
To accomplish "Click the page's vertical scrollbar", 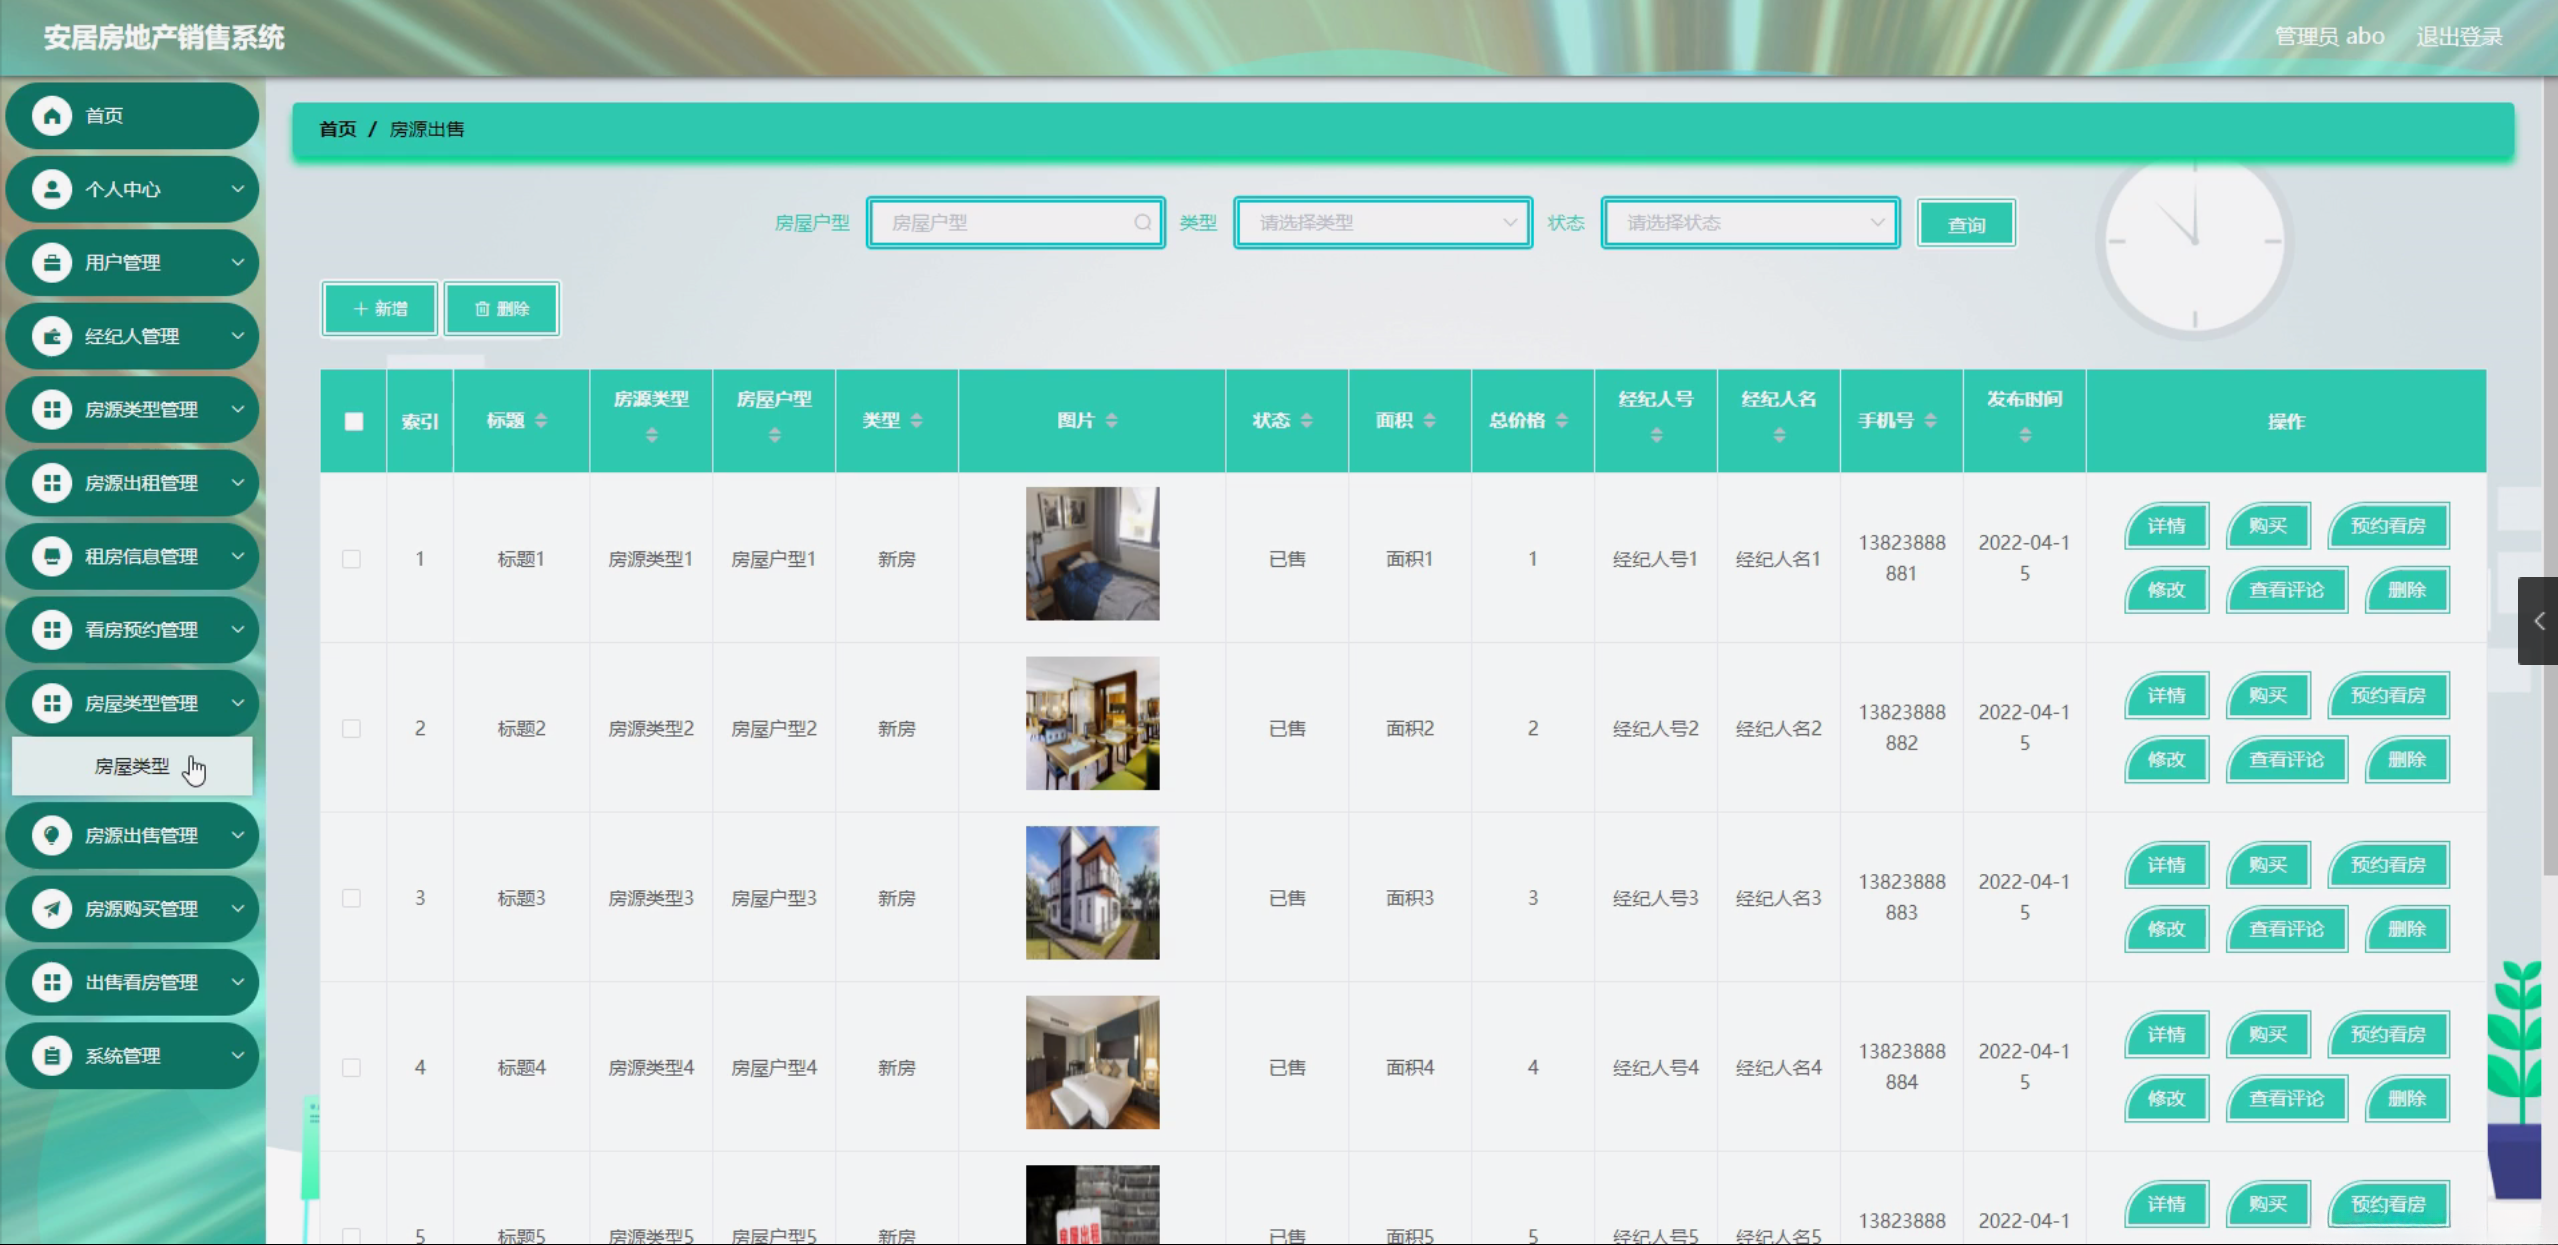I will [x=2550, y=400].
